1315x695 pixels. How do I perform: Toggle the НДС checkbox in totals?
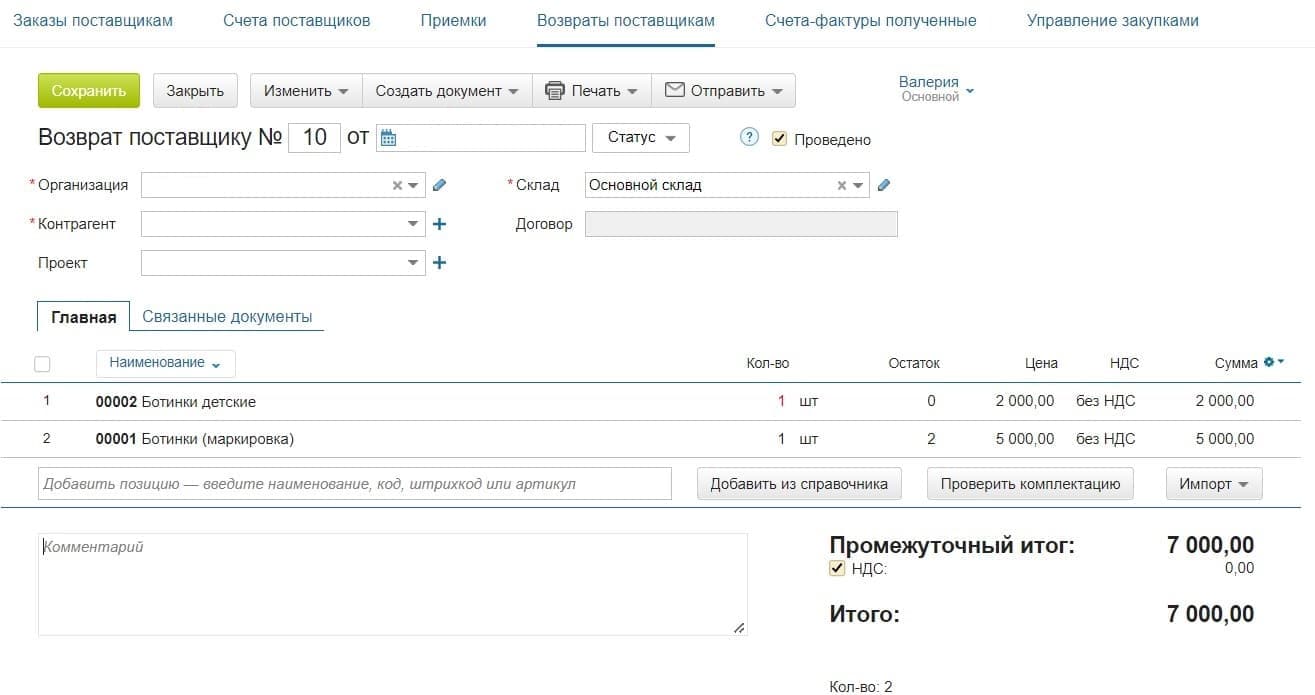(838, 569)
